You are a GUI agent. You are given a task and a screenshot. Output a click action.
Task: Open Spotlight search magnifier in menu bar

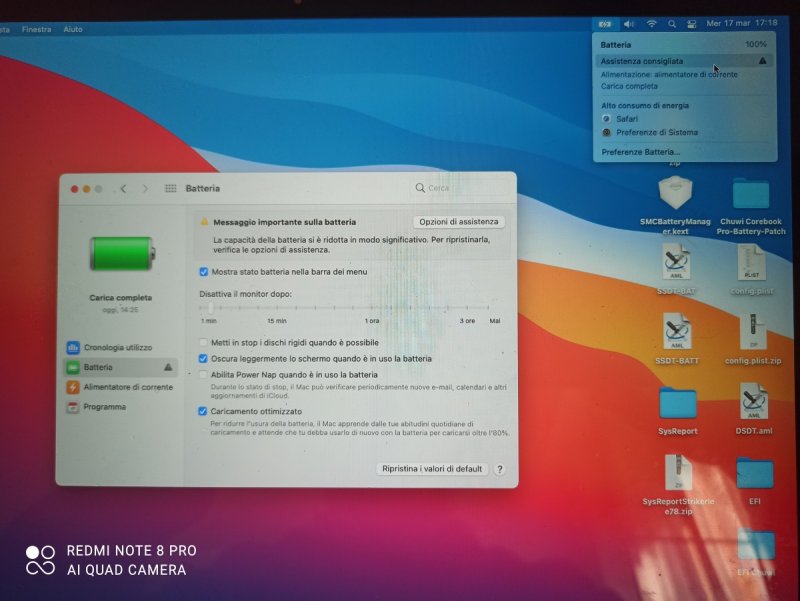coord(672,24)
